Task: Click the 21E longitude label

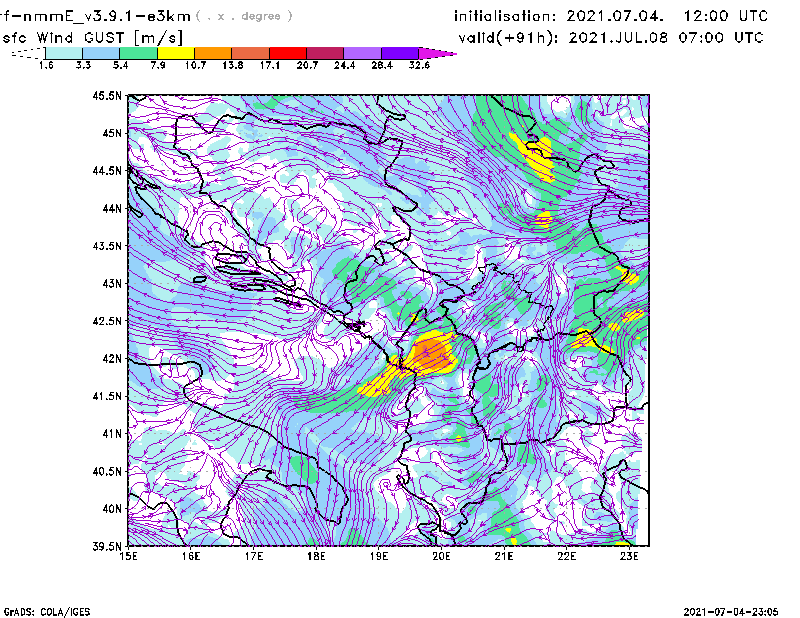Action: click(x=504, y=556)
